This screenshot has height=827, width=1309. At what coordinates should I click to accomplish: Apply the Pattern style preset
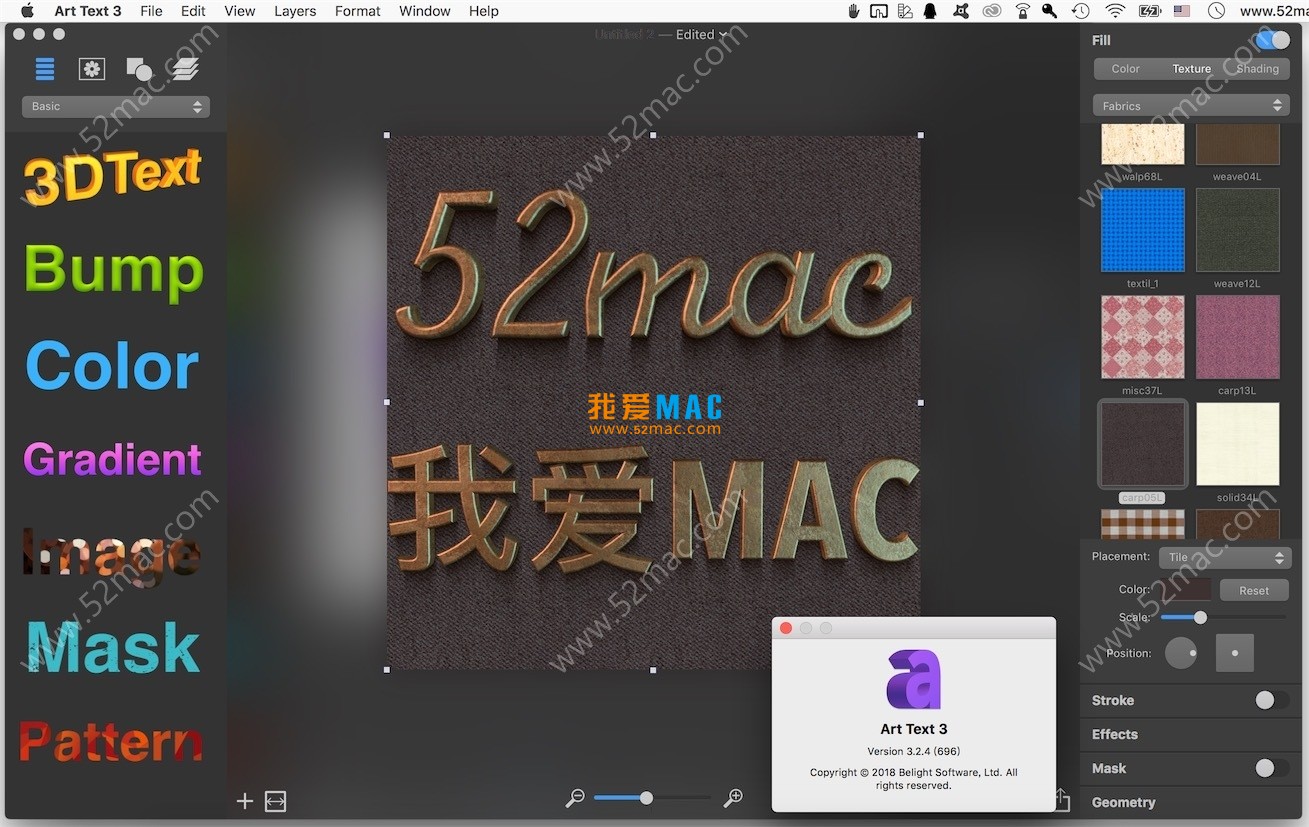(111, 742)
